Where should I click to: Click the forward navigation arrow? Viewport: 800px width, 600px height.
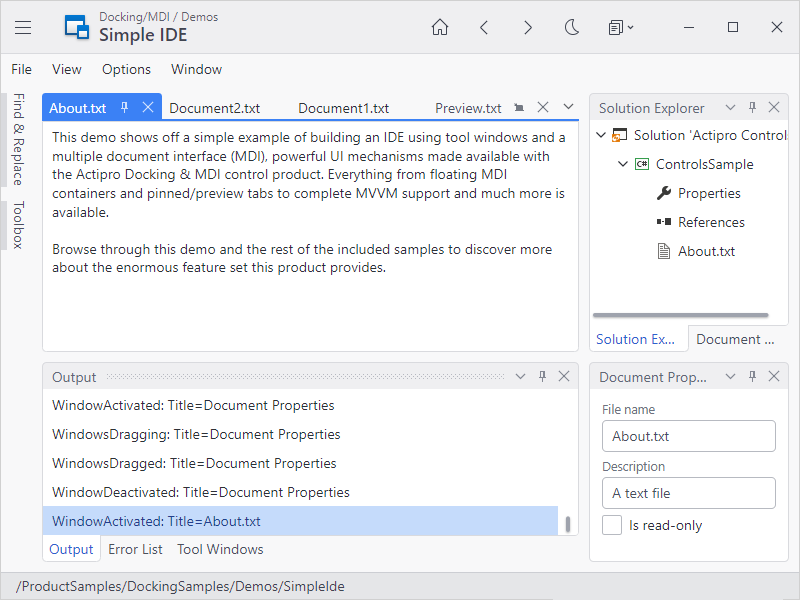(x=528, y=27)
